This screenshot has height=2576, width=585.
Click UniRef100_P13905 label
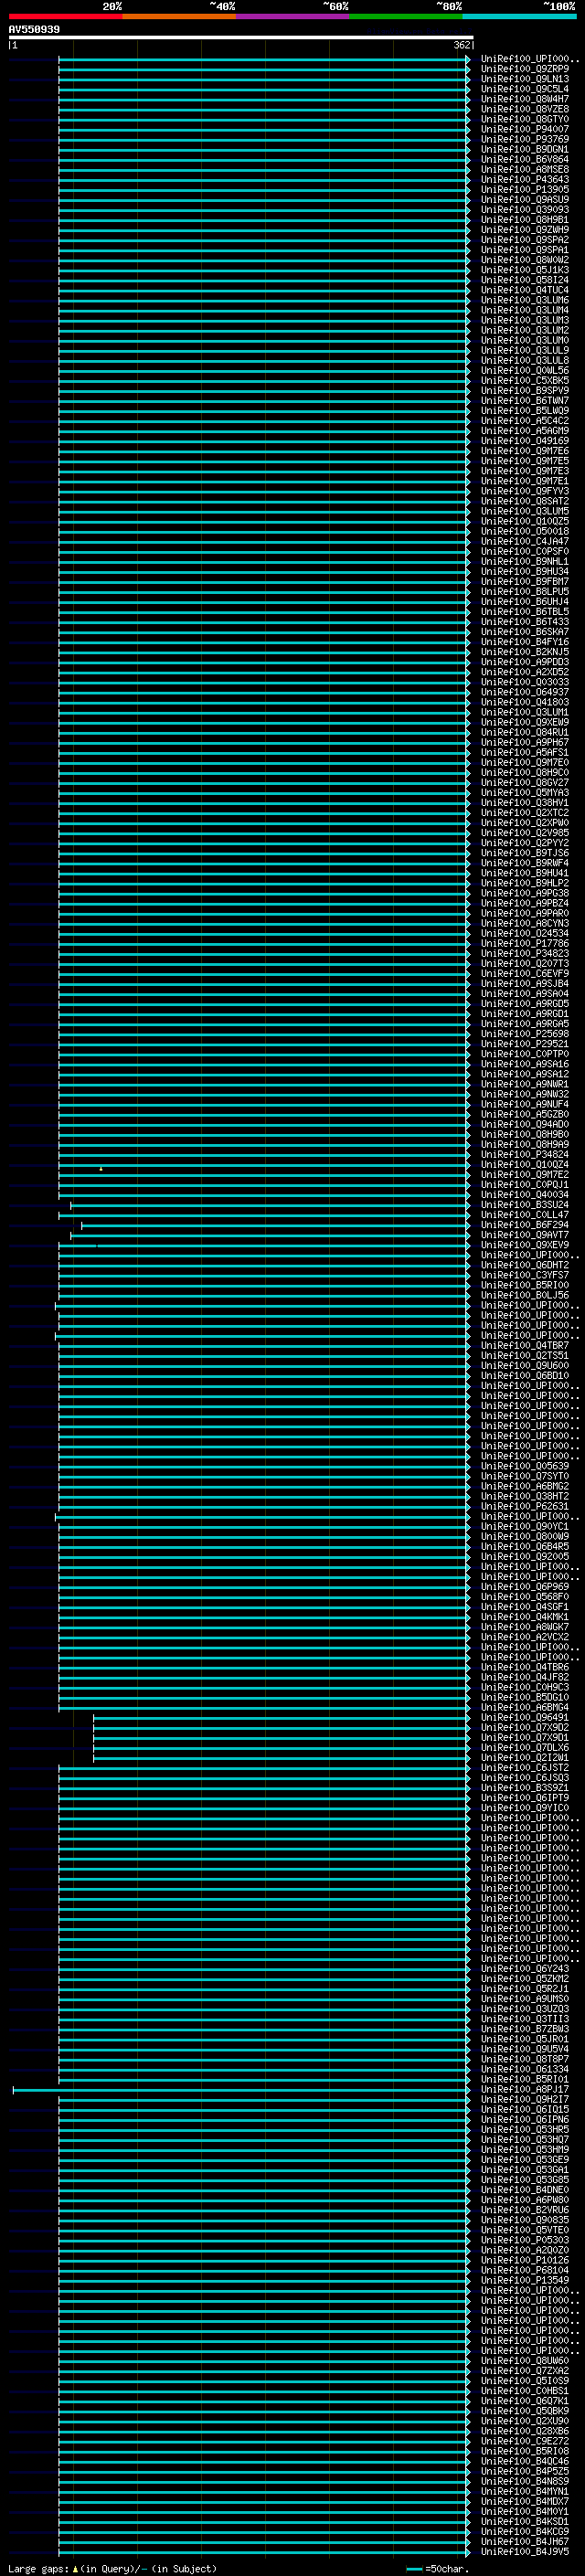tap(524, 190)
